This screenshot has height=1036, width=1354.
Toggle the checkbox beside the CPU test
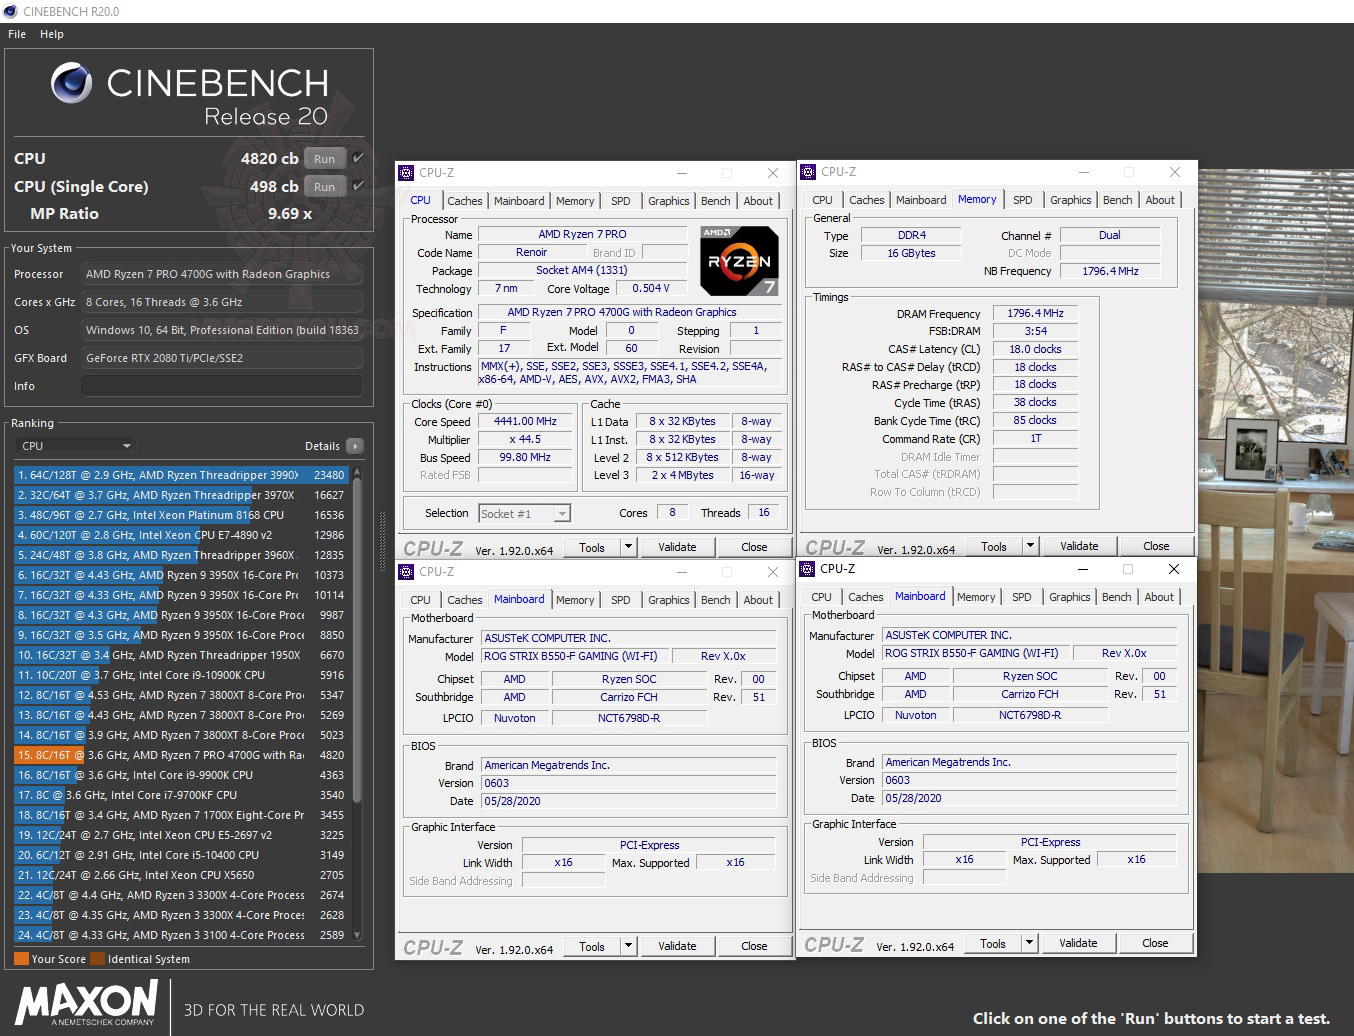358,158
